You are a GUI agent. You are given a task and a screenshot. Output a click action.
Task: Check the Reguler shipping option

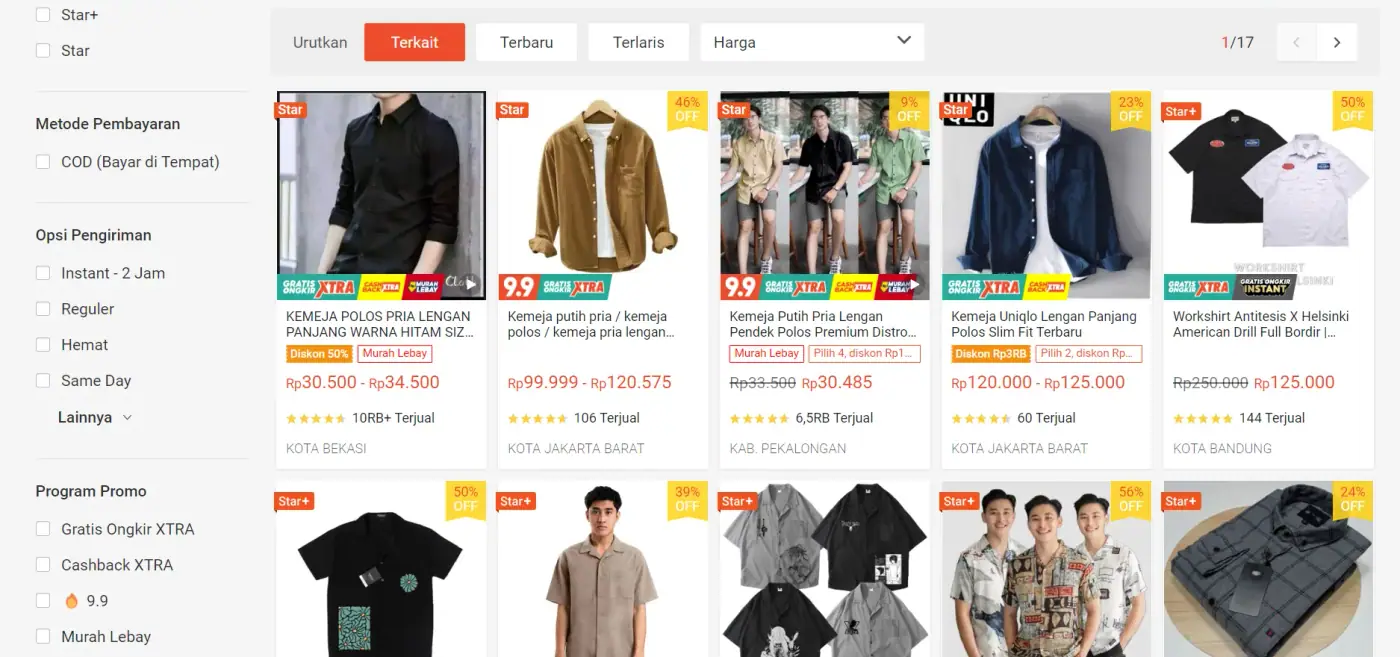(43, 309)
